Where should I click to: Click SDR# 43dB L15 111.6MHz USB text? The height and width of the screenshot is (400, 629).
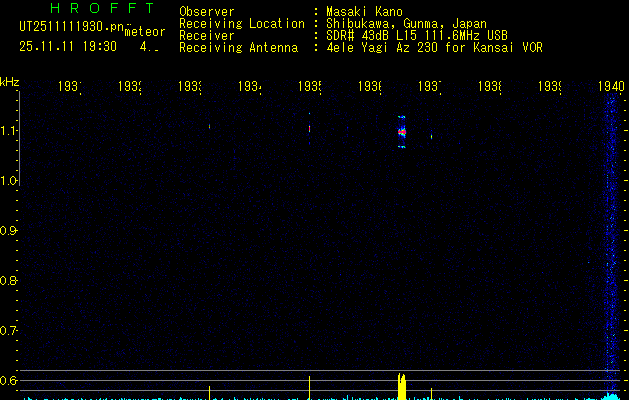point(417,36)
